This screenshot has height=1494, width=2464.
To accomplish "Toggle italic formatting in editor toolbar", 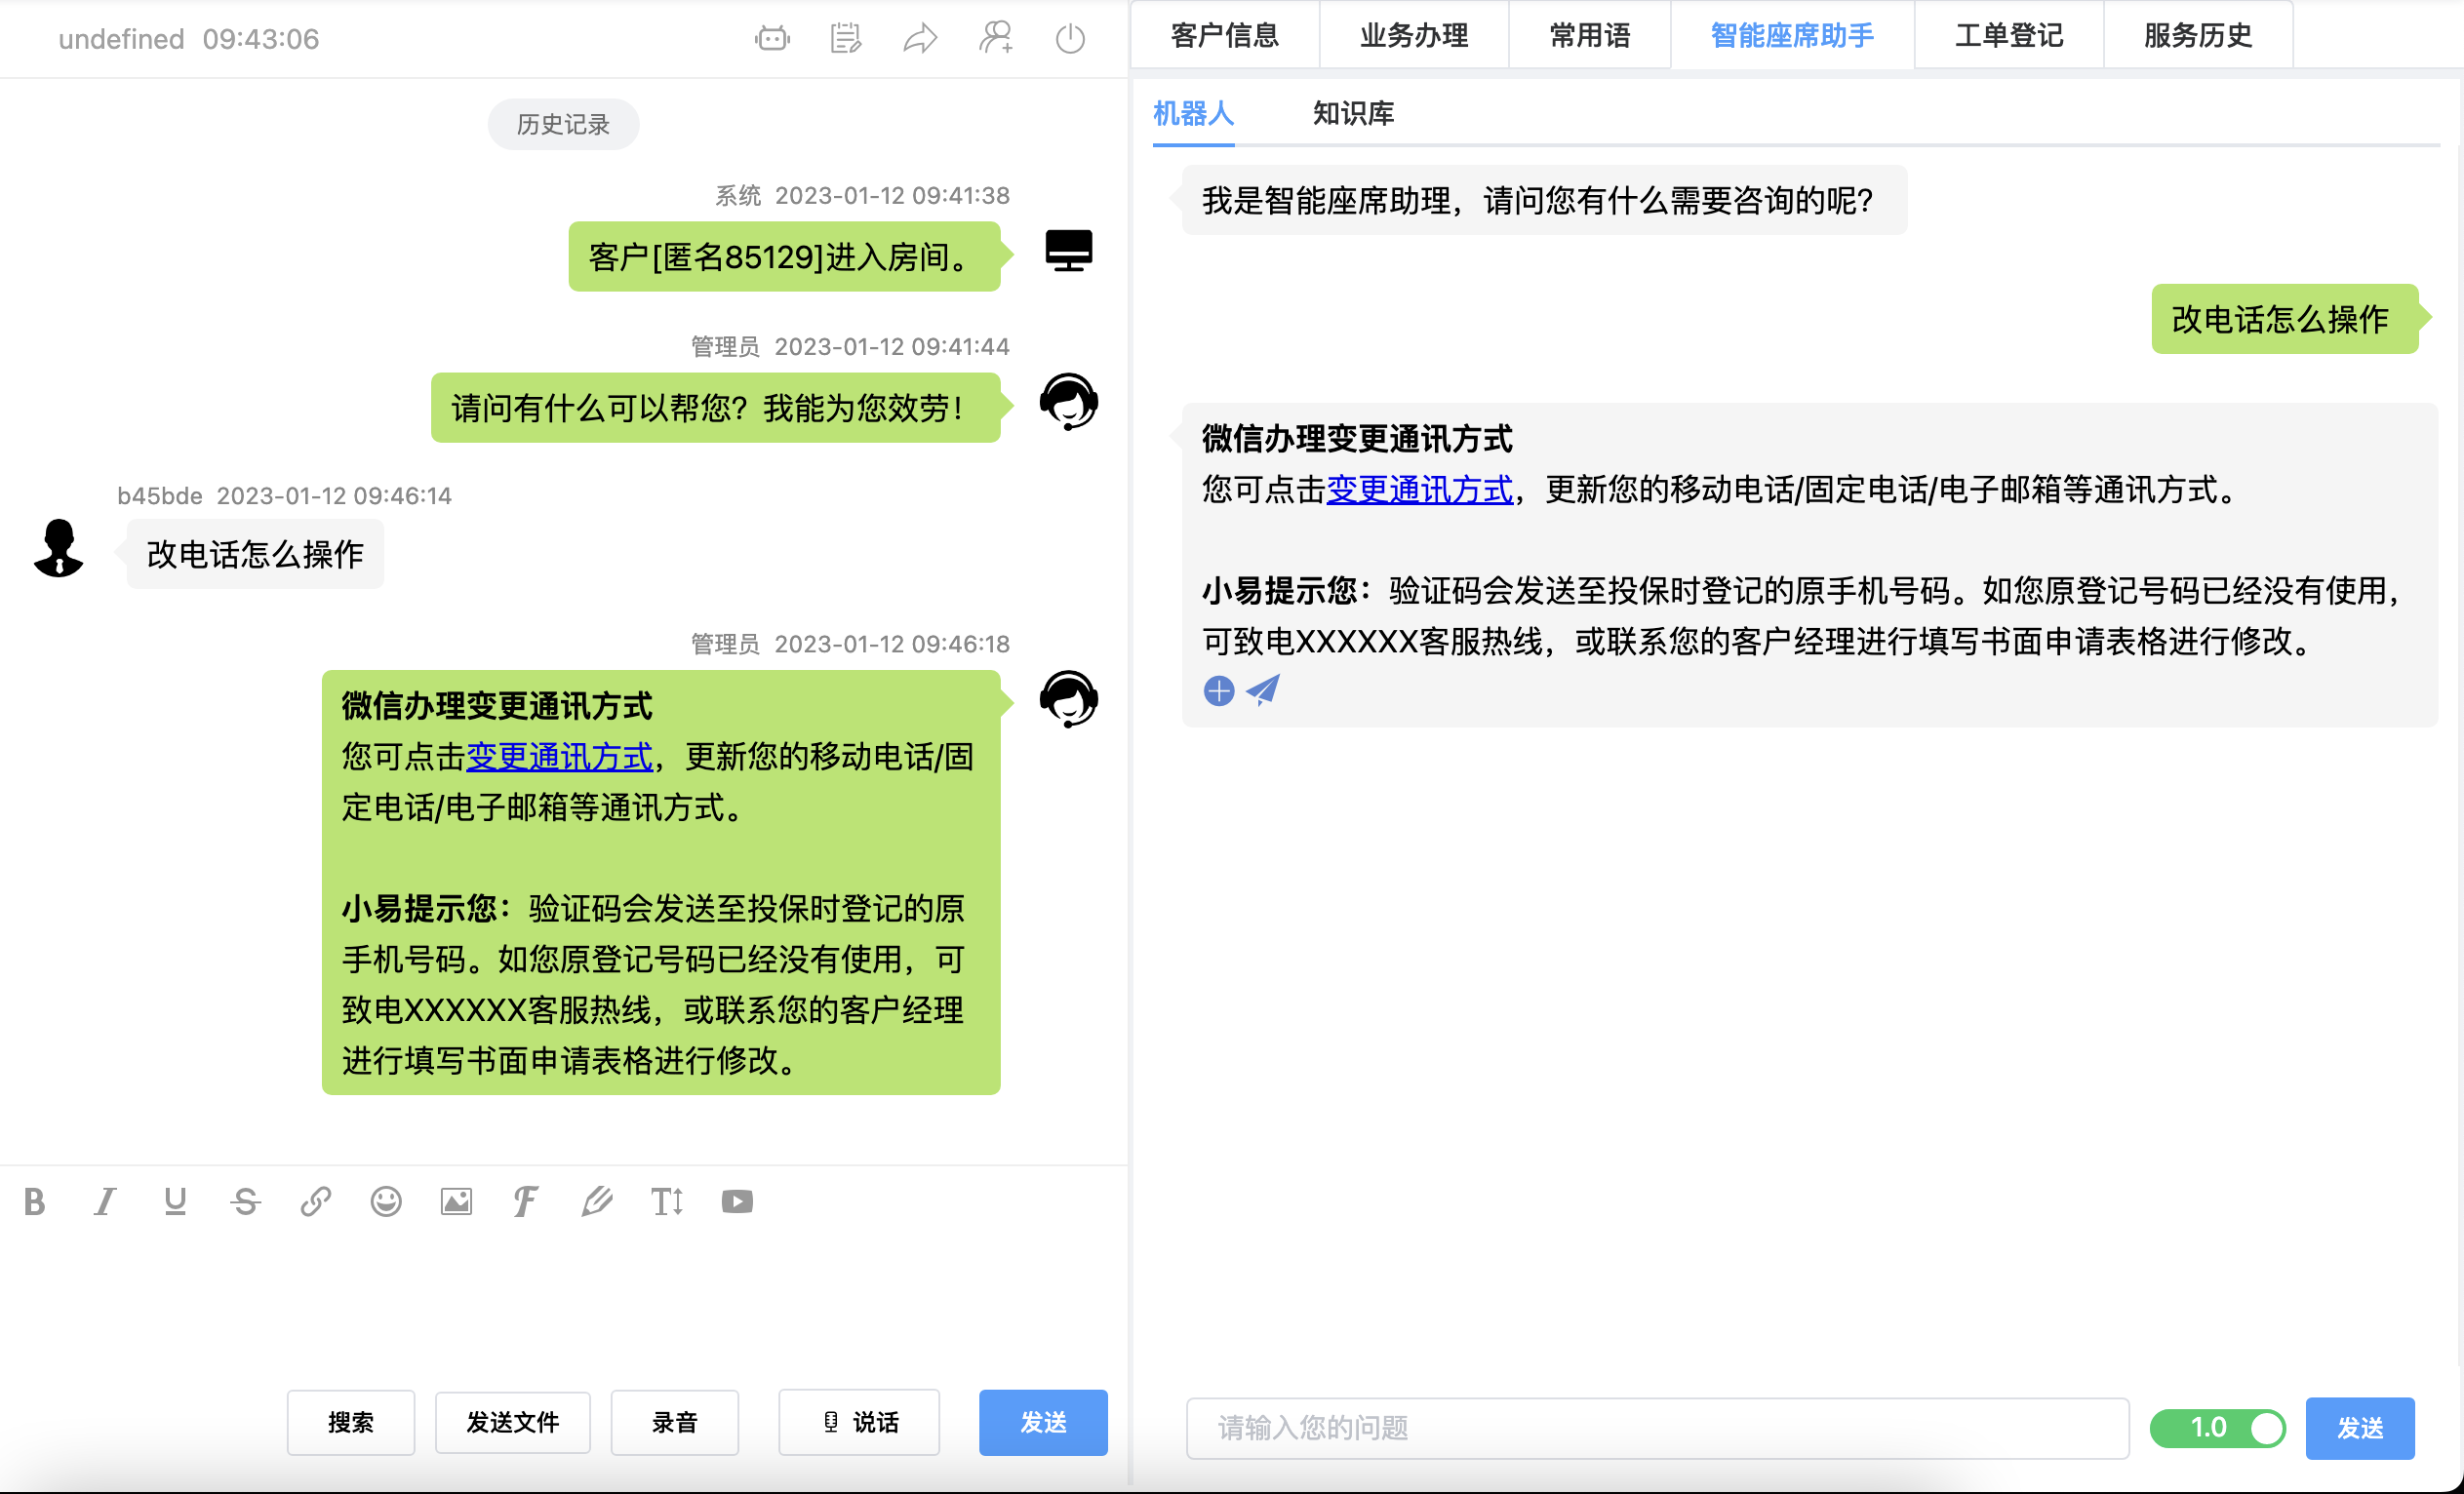I will (x=105, y=1201).
